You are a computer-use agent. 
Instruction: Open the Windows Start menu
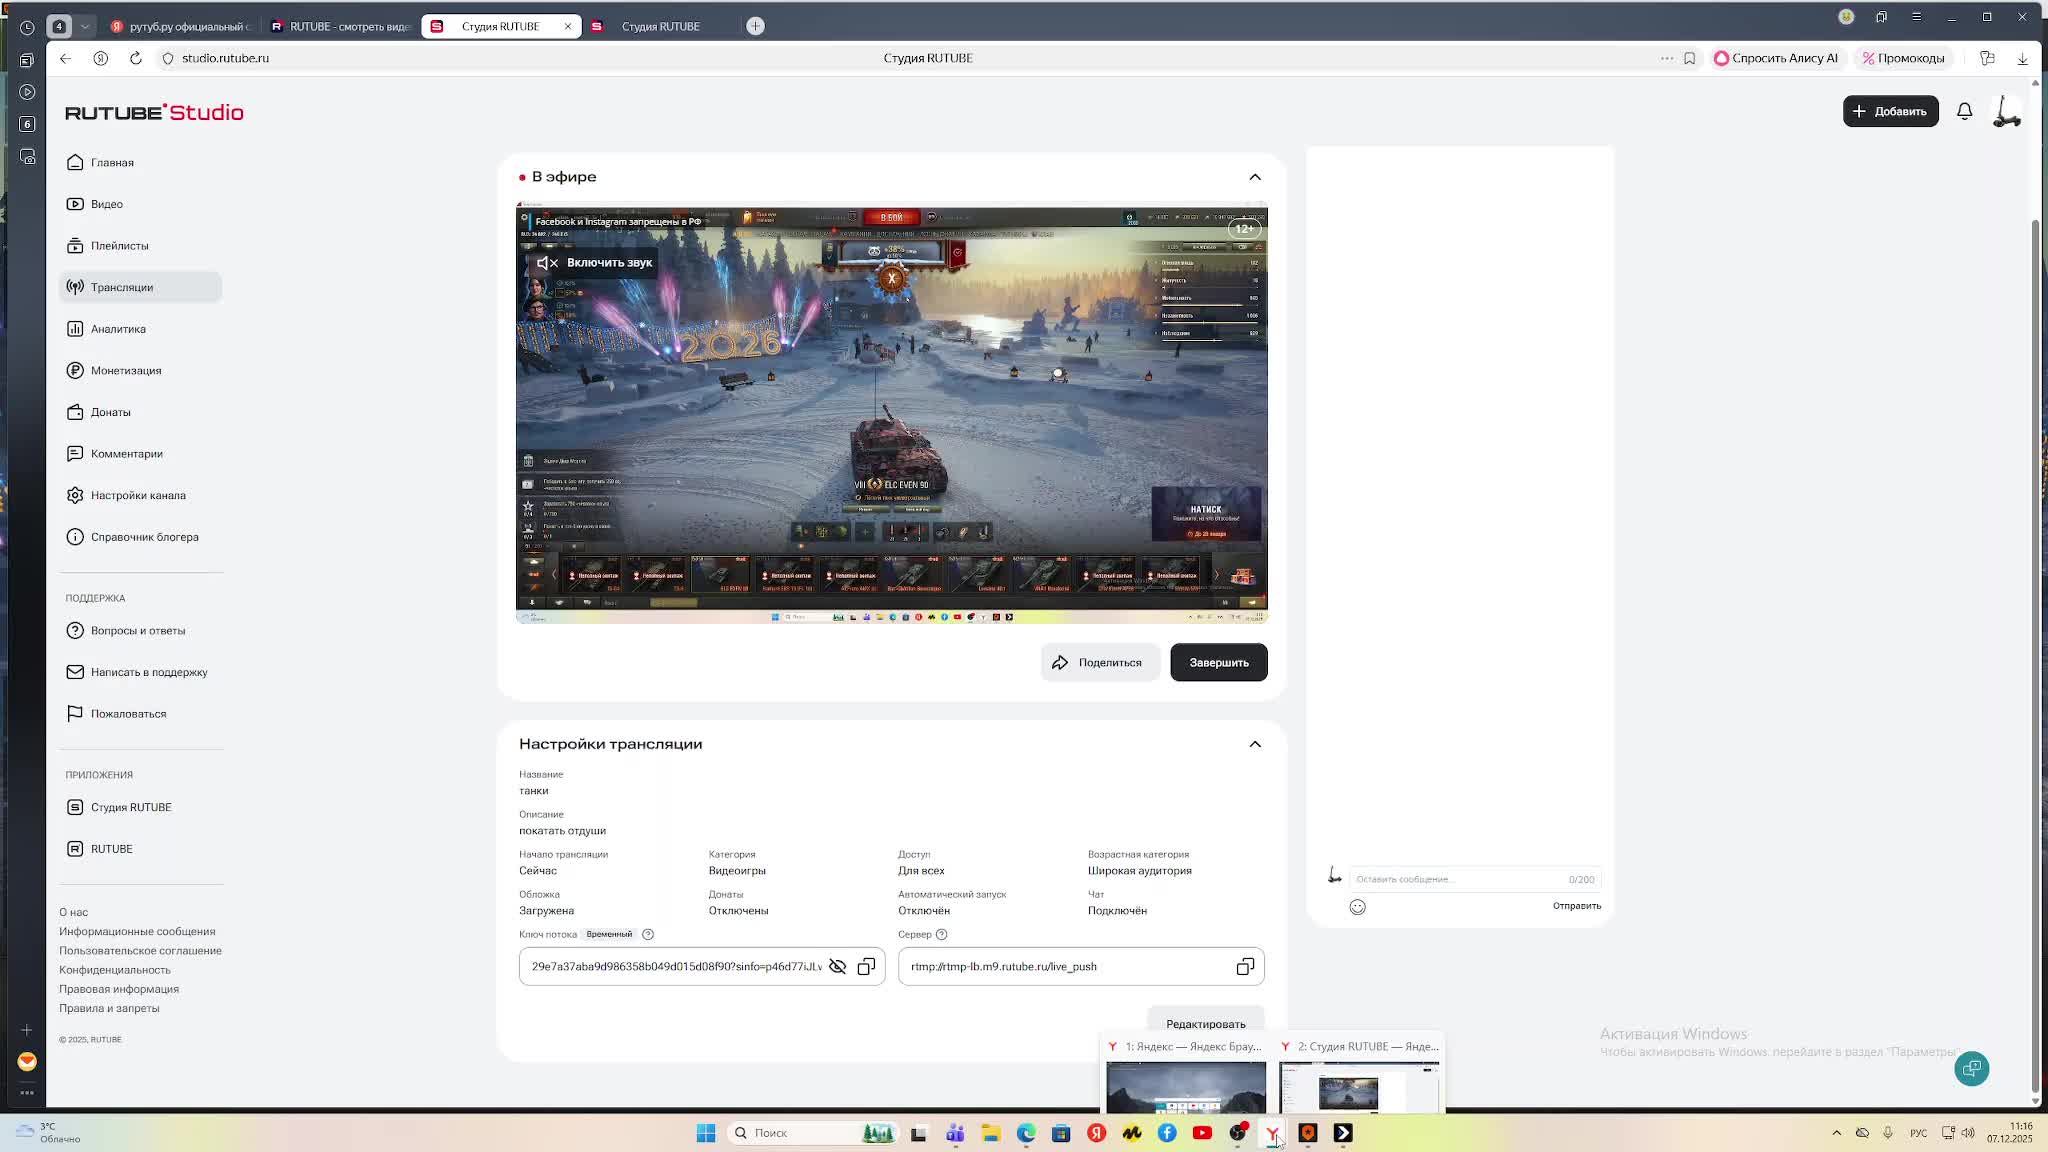pyautogui.click(x=706, y=1133)
